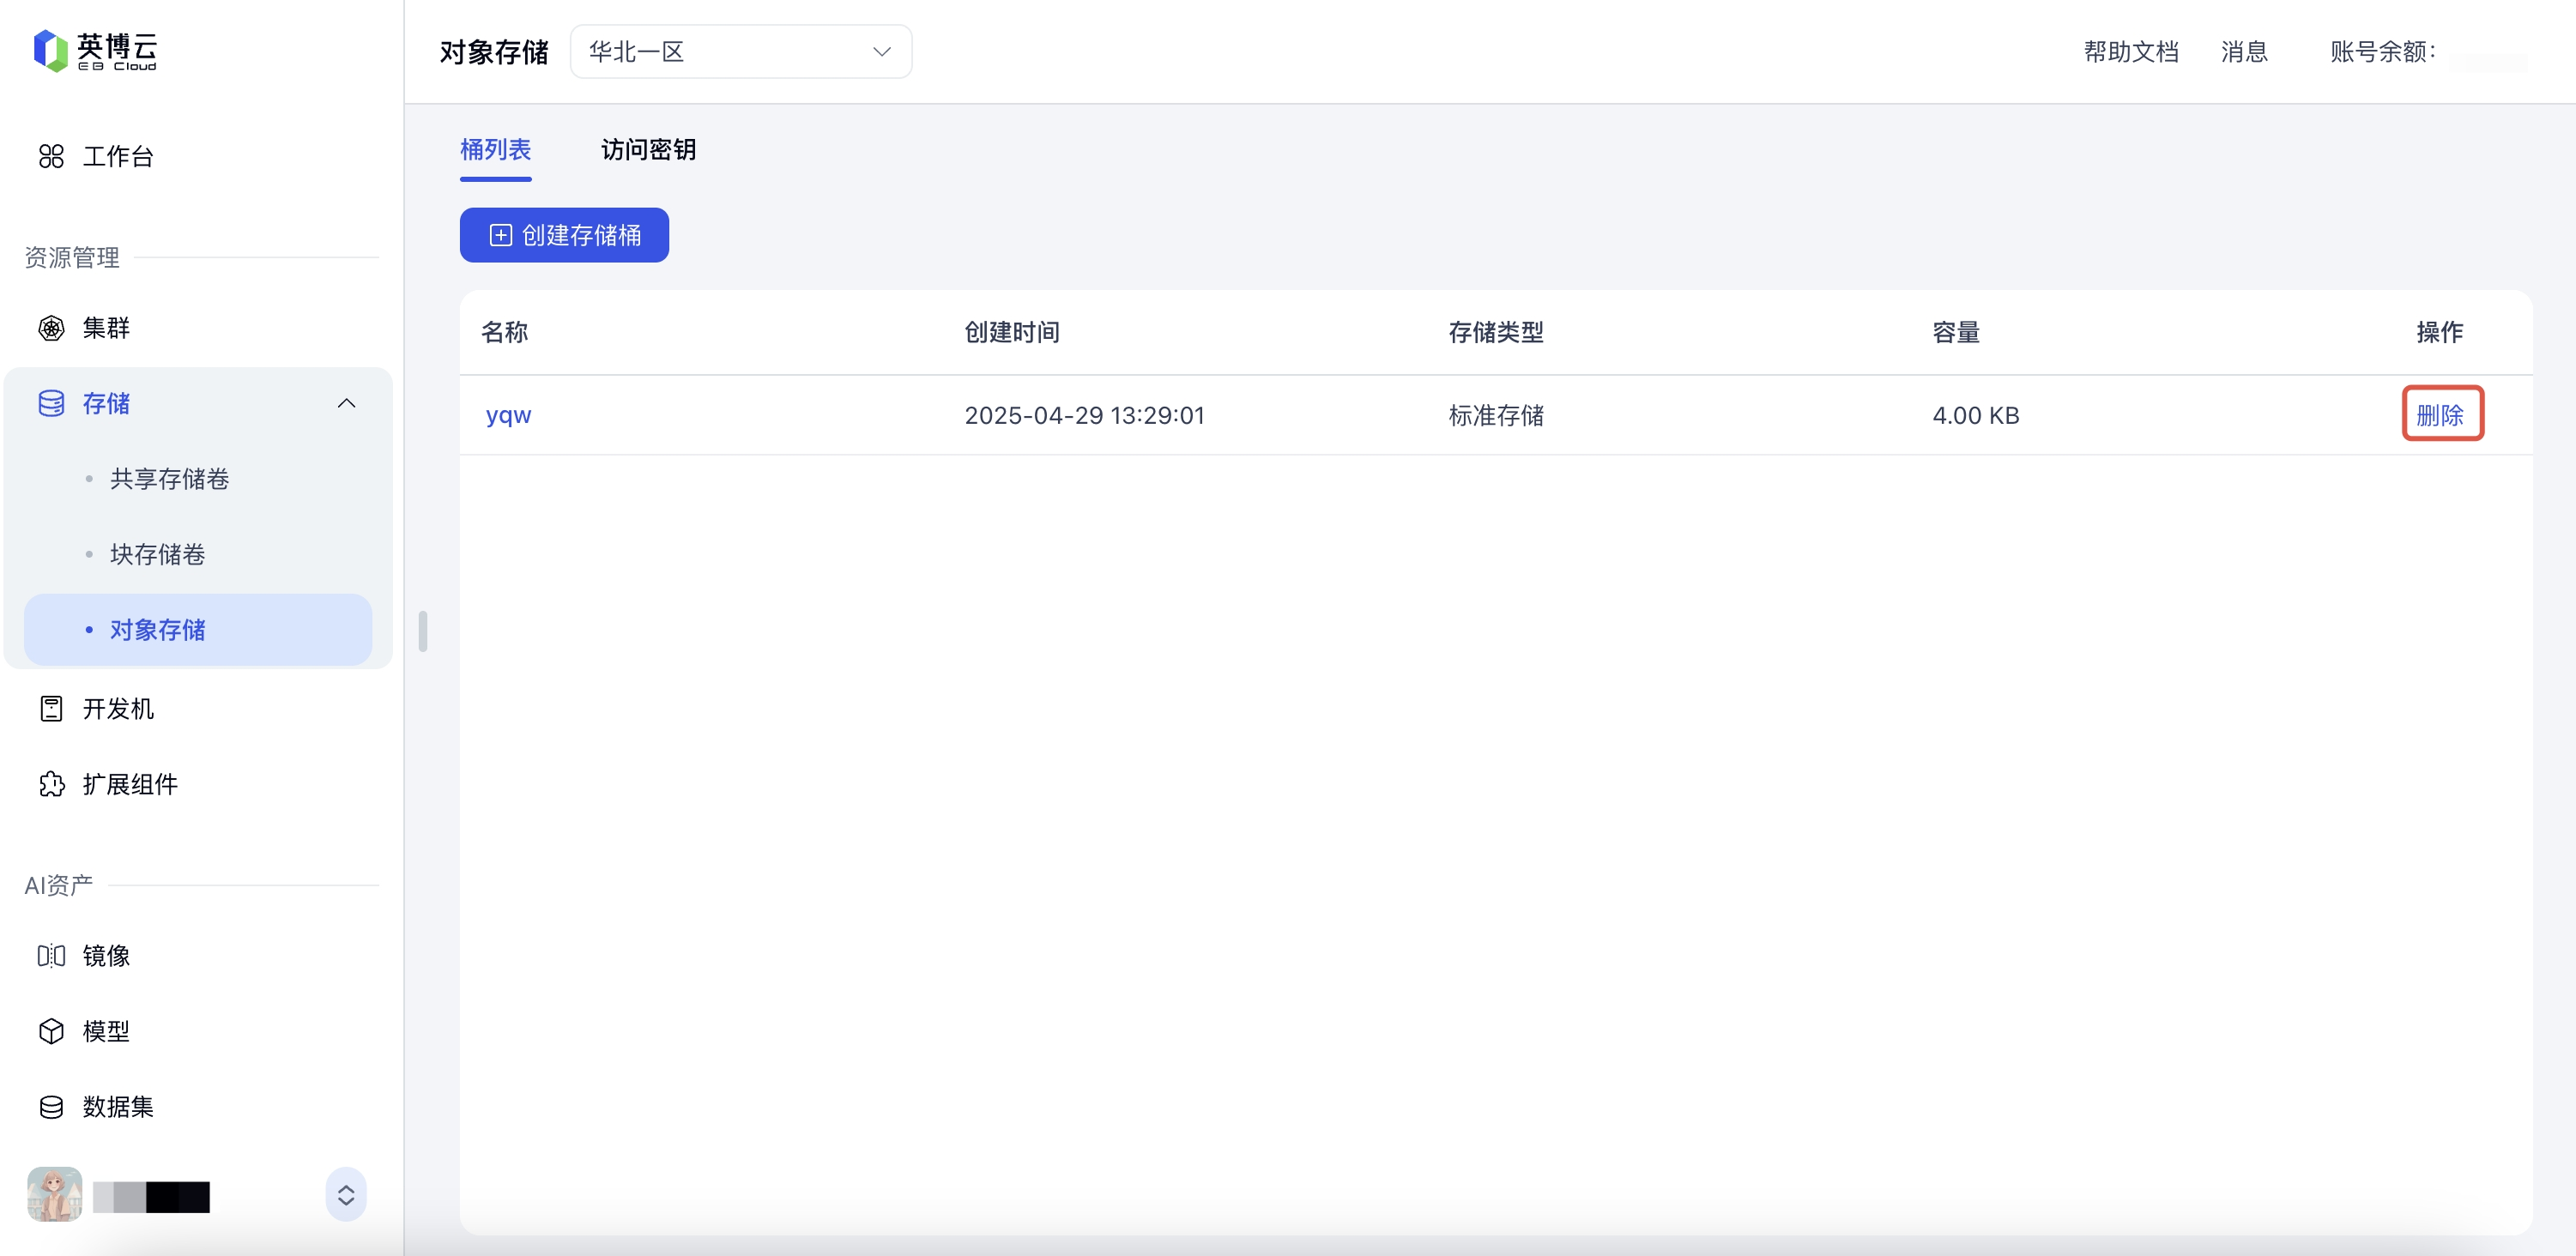
Task: Click the 存储 storage database icon
Action: tap(51, 403)
